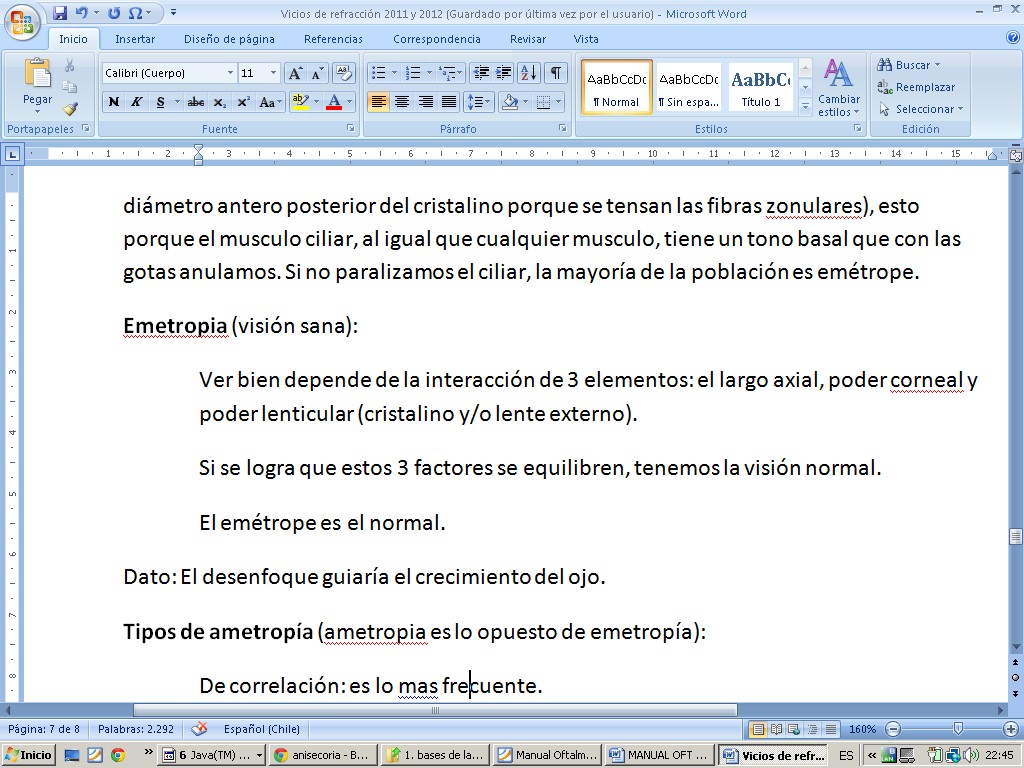Toggle bold formatting (N button)
Viewport: 1024px width, 768px height.
[114, 102]
